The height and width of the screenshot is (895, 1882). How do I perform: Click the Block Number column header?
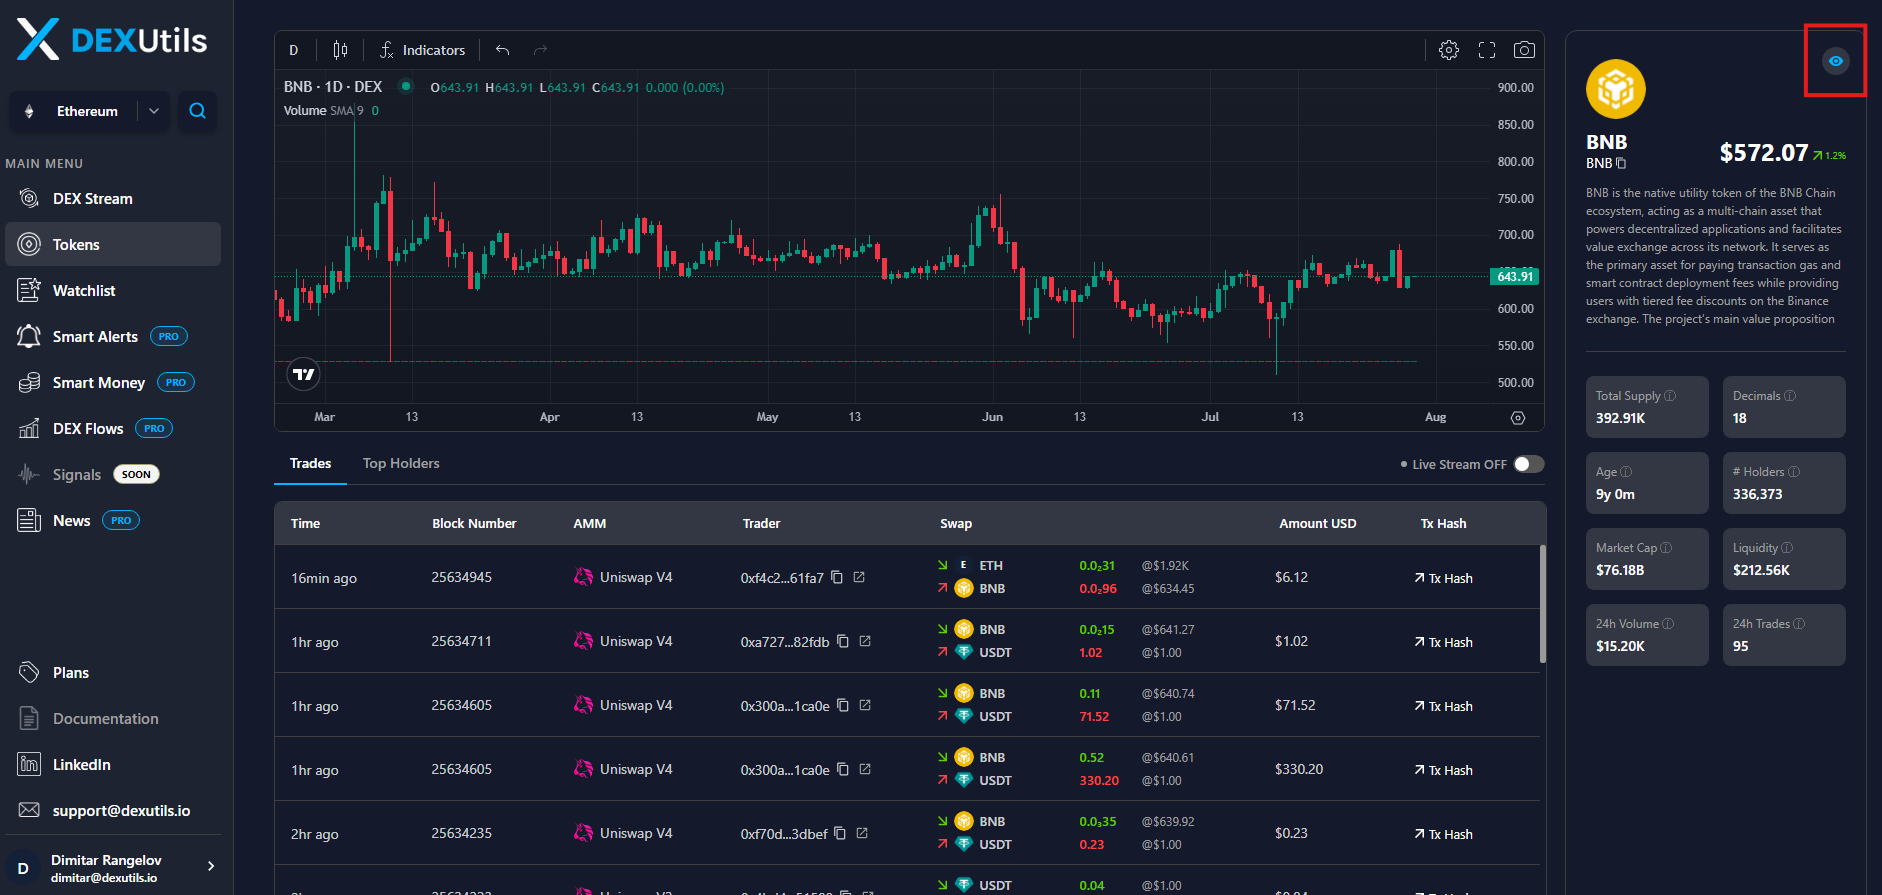pos(474,524)
